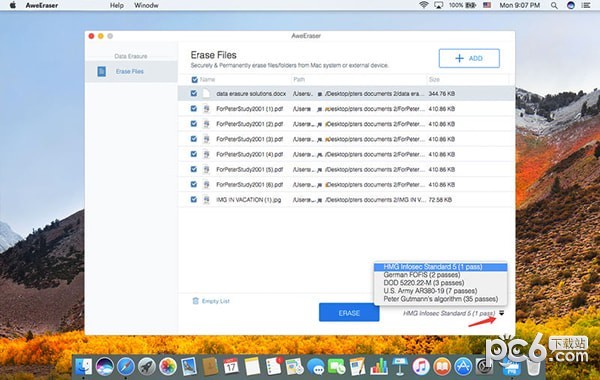The image size is (600, 380).
Task: Open Mail stamp icon in dock
Action: coord(189,367)
